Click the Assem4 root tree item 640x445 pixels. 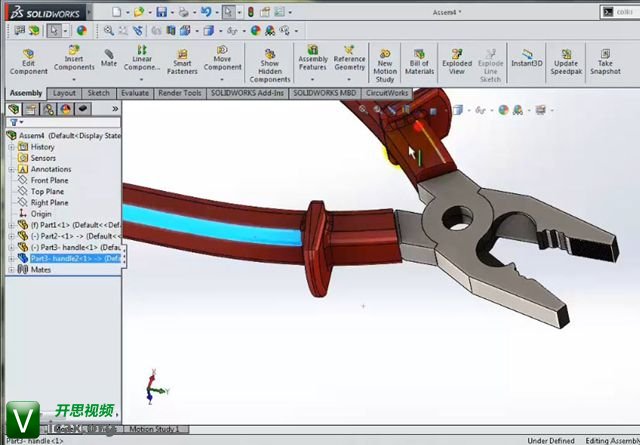pos(64,136)
